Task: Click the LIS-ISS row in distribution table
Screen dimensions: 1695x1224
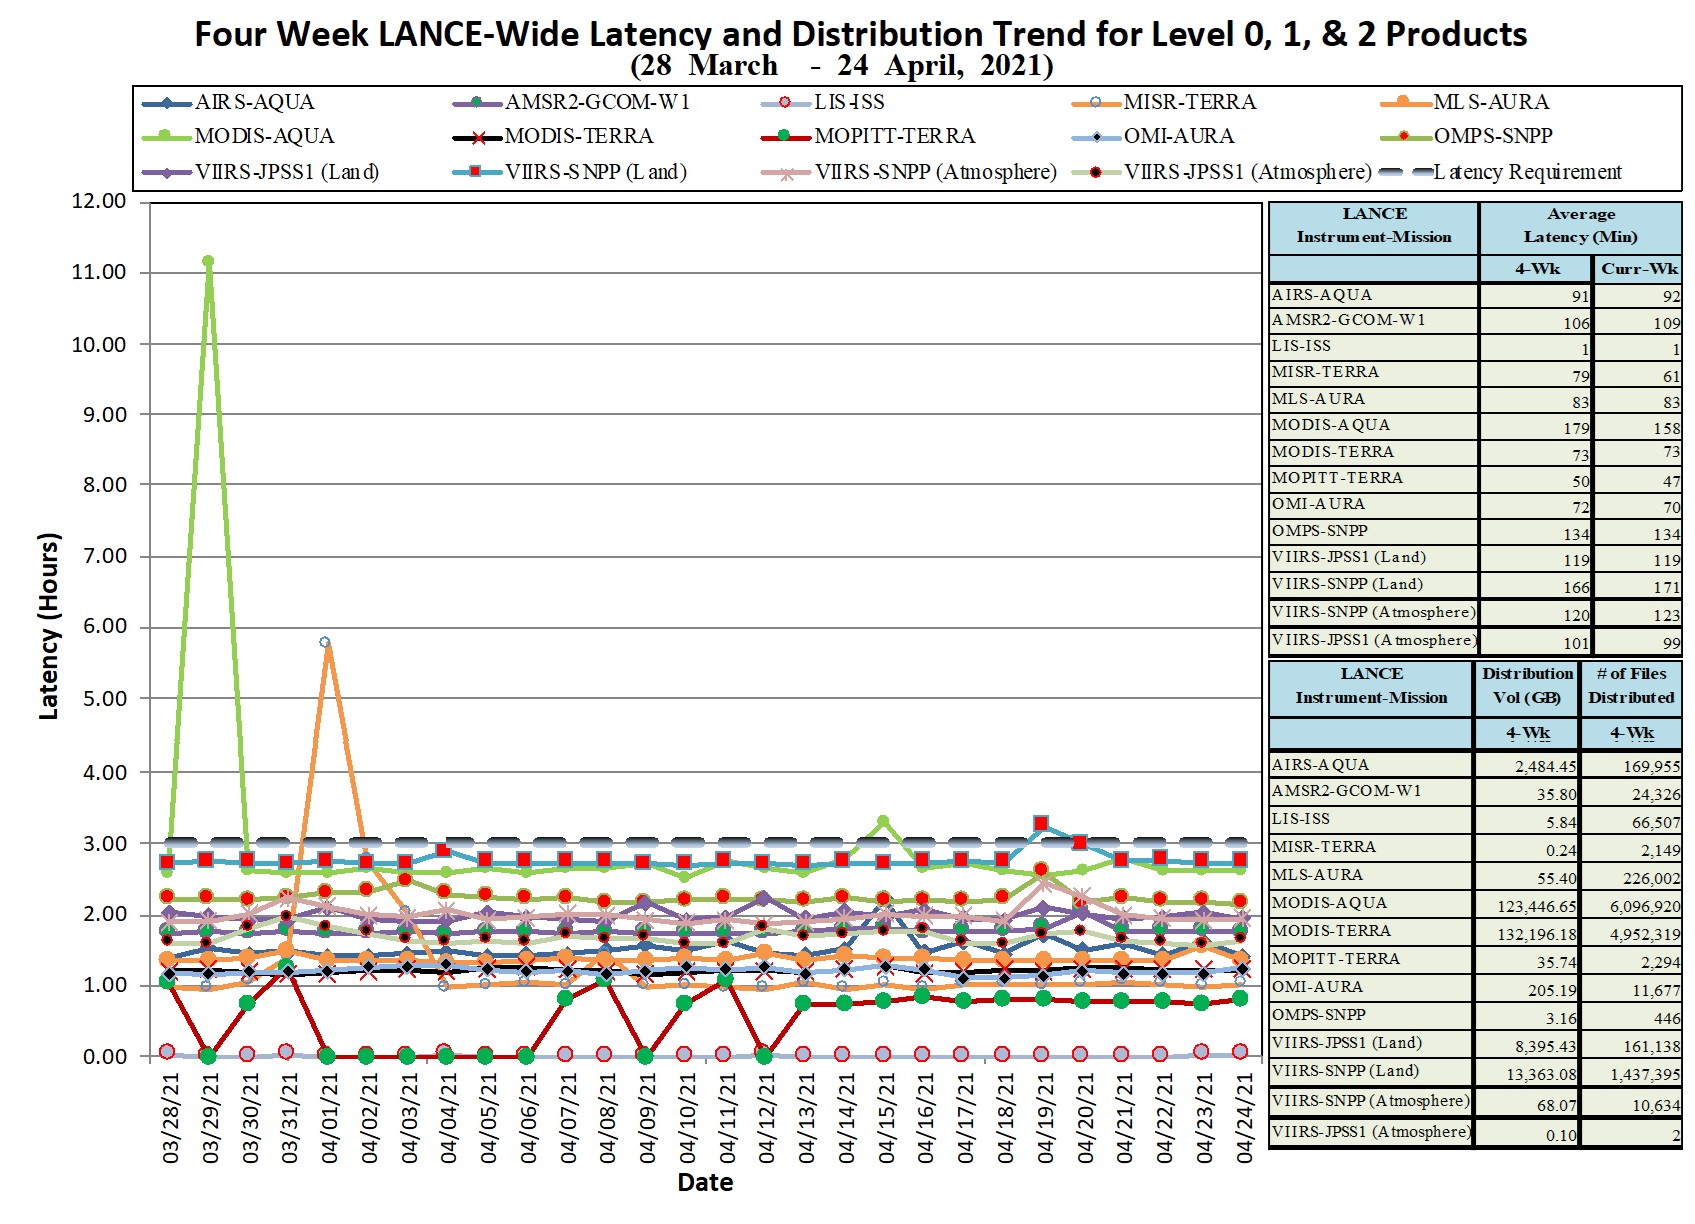Action: 1475,820
